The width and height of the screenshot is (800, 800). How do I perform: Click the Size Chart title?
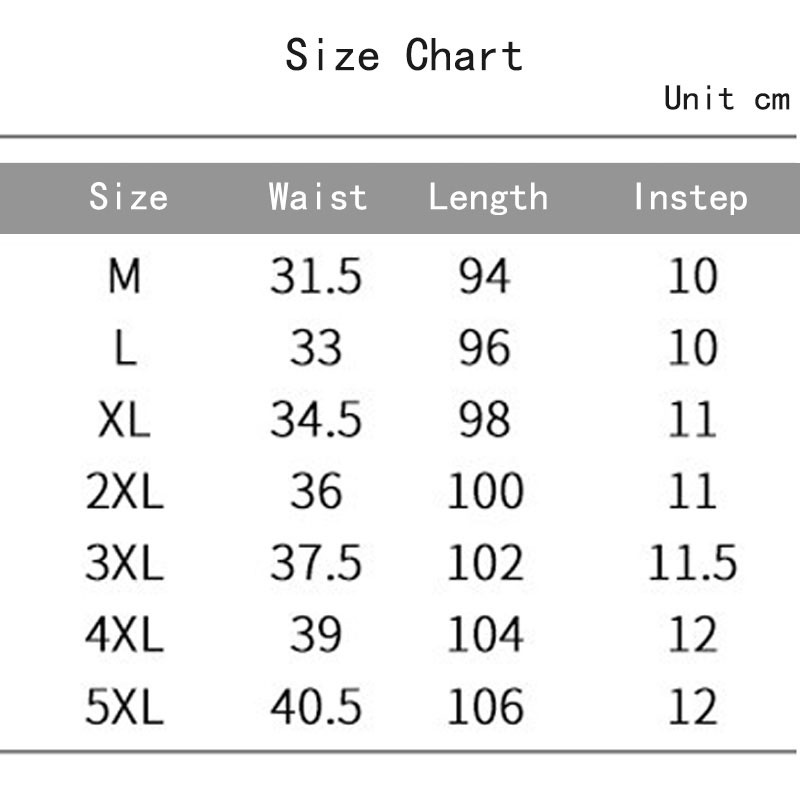[x=403, y=55]
